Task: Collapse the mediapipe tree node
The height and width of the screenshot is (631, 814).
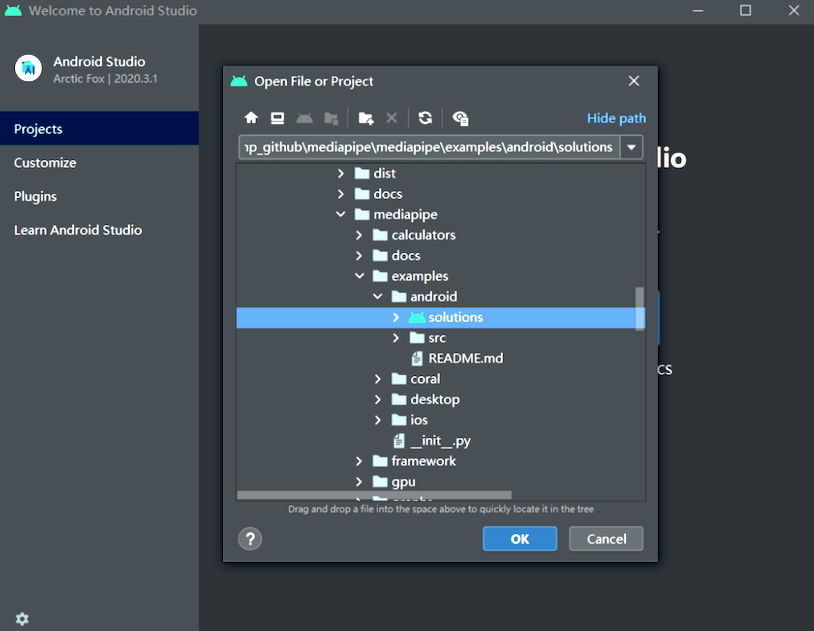Action: coord(340,214)
